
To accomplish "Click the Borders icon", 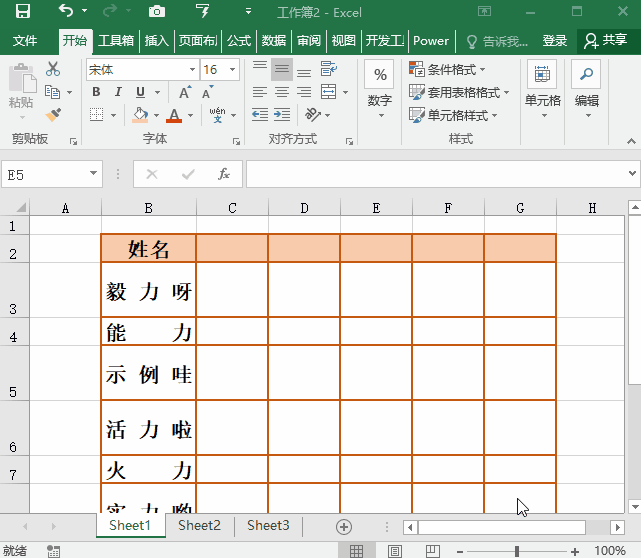I will (96, 115).
